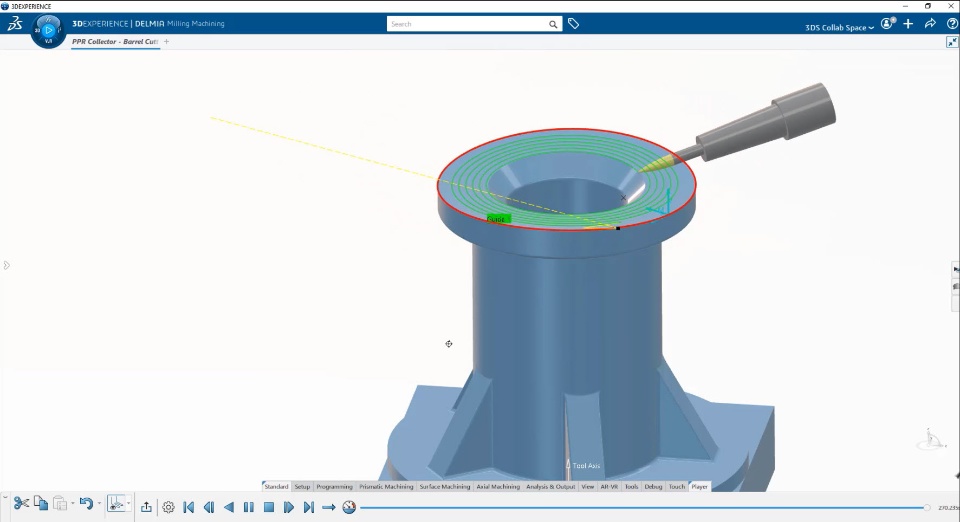The image size is (960, 522).
Task: Select the Player tab
Action: pos(699,487)
